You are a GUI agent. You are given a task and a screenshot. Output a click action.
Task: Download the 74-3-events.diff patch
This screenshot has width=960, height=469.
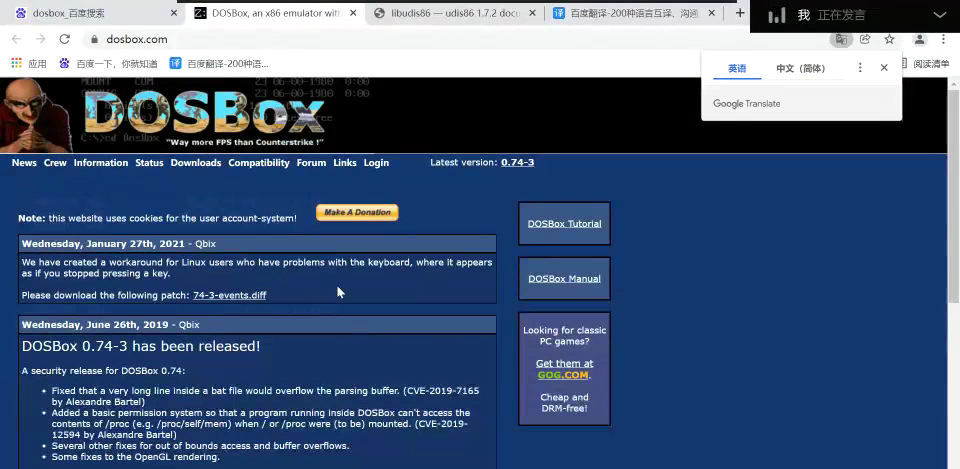(230, 295)
